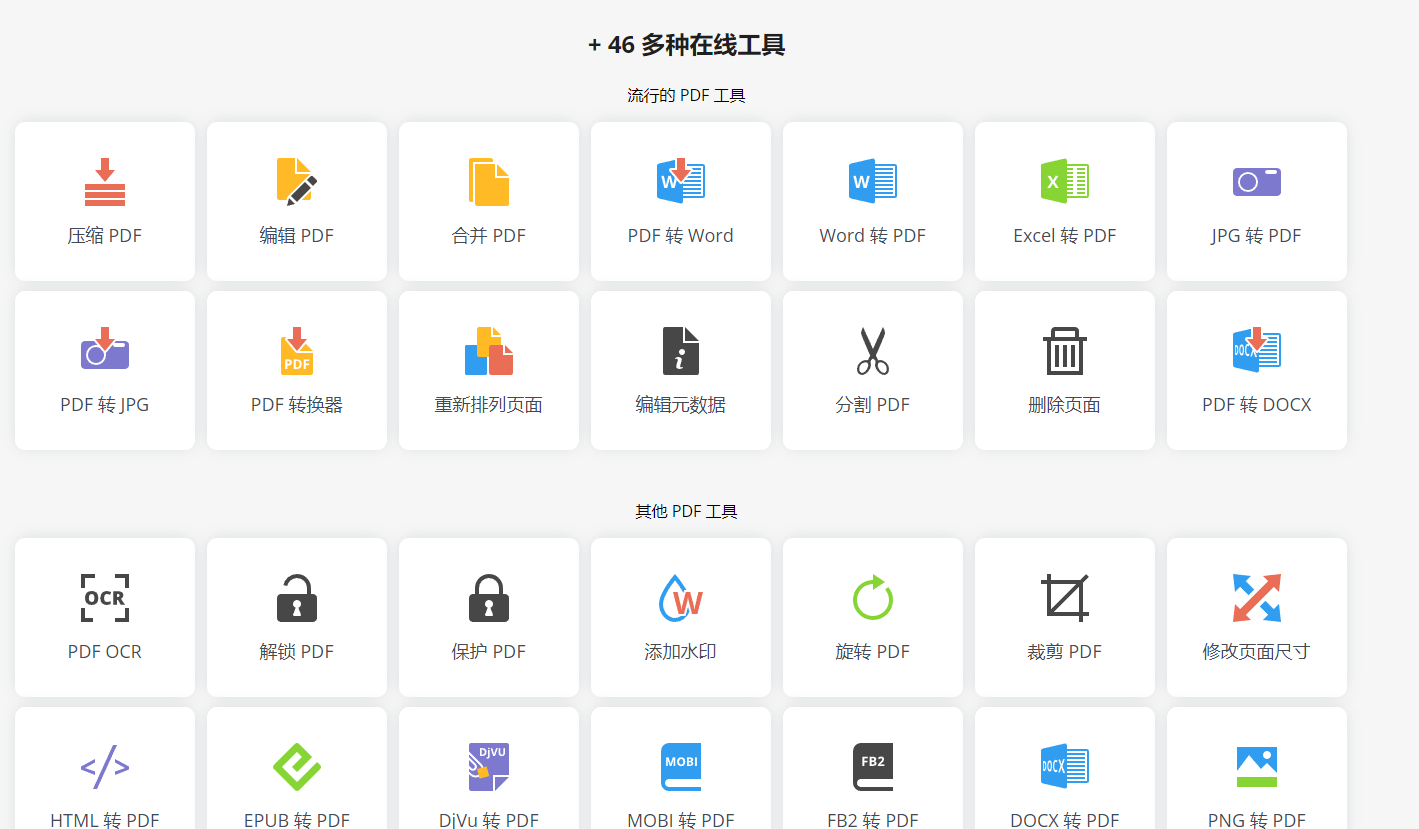Select the 合并 PDF merge icon
Viewport: 1419px width, 829px height.
pos(488,182)
